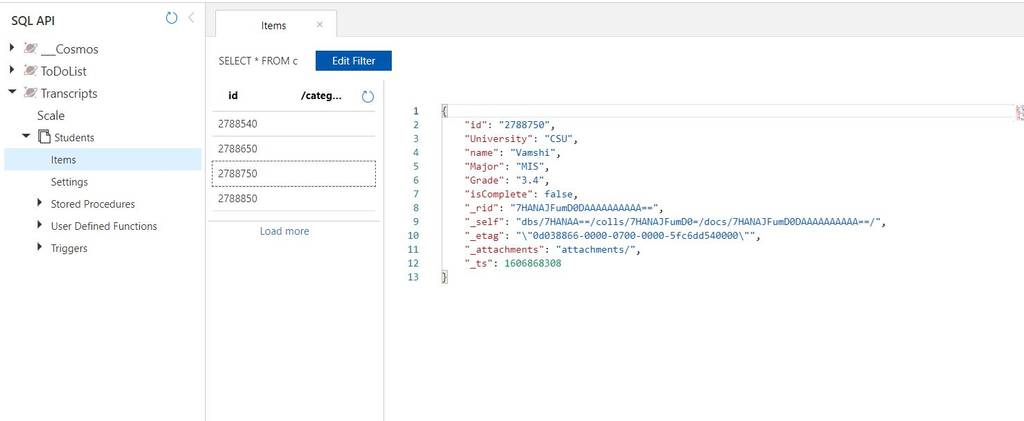Click the SQL API panel title

coord(33,20)
